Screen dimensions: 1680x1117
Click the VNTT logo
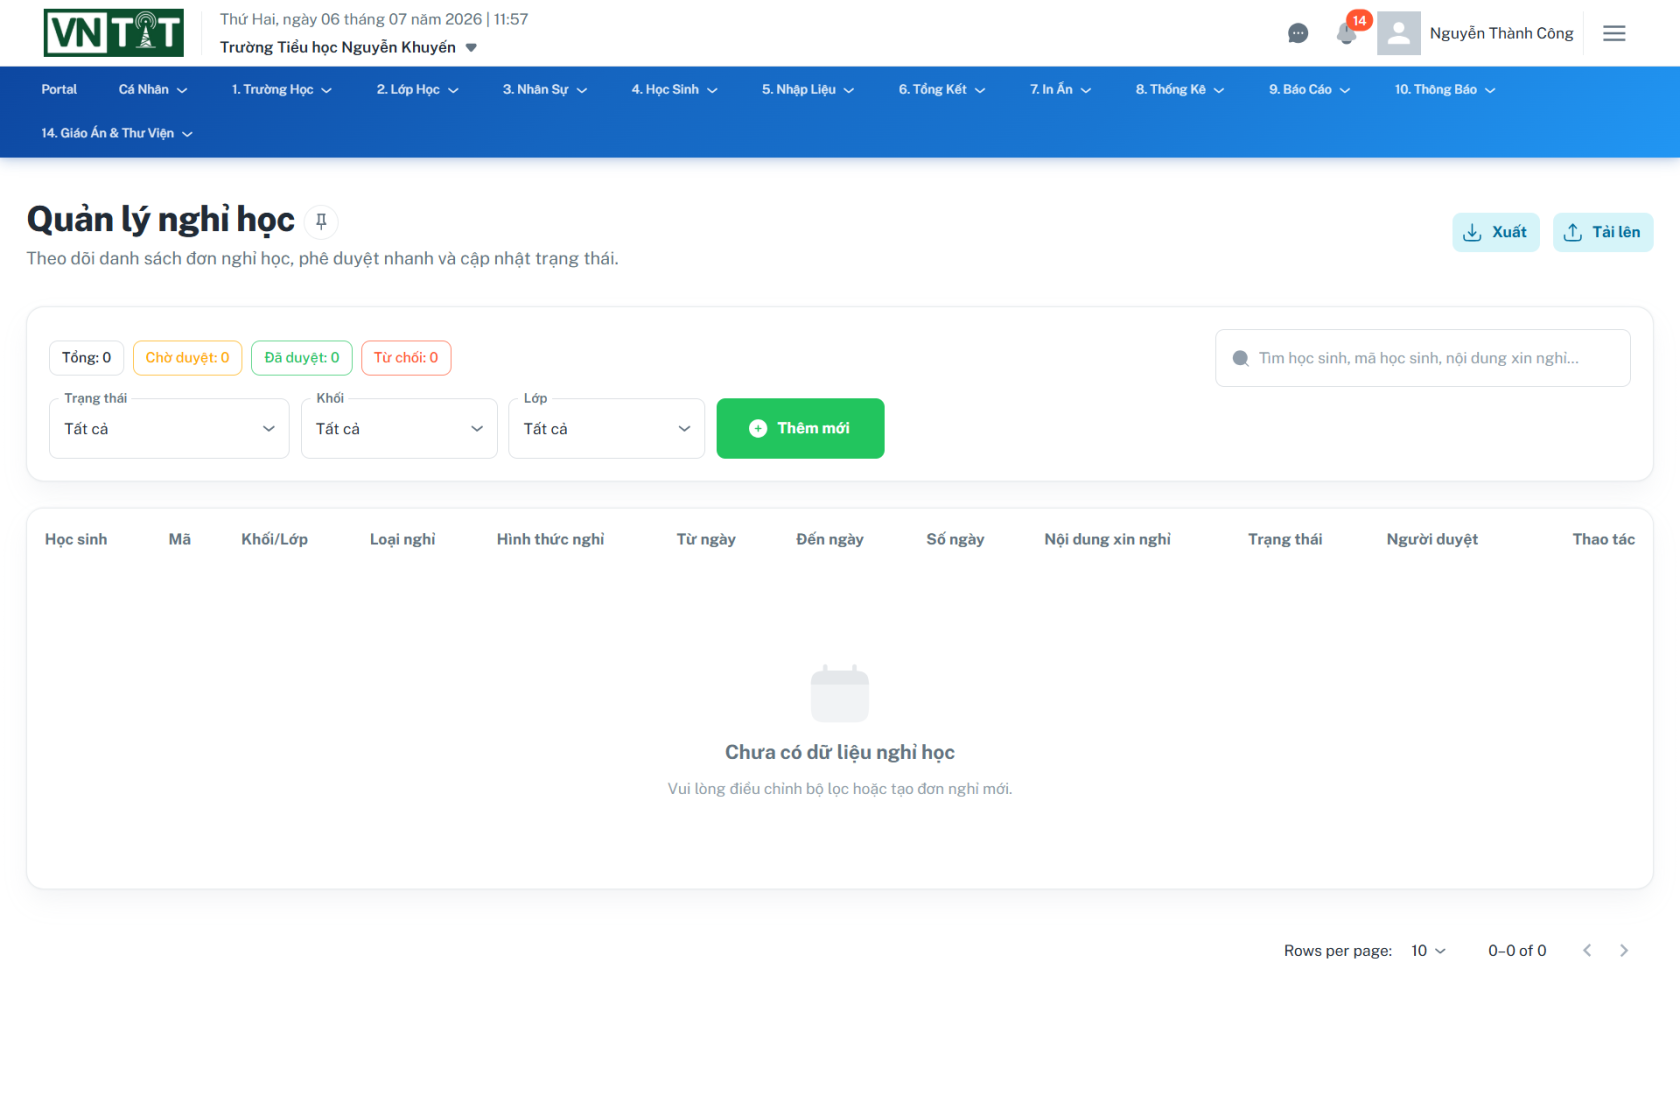114,33
